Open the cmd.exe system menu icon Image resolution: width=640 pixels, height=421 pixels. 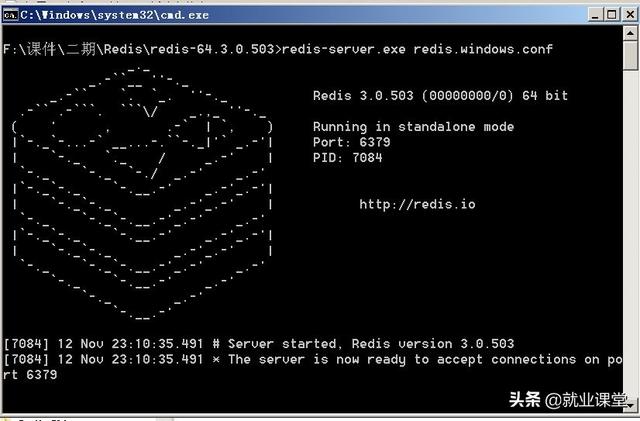pyautogui.click(x=10, y=15)
